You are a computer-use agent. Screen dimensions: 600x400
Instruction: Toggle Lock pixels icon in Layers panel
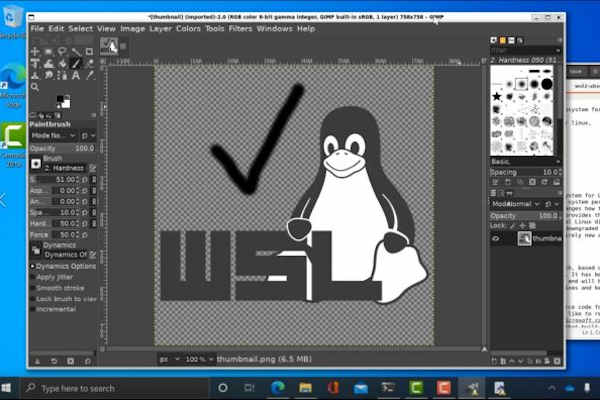click(513, 226)
